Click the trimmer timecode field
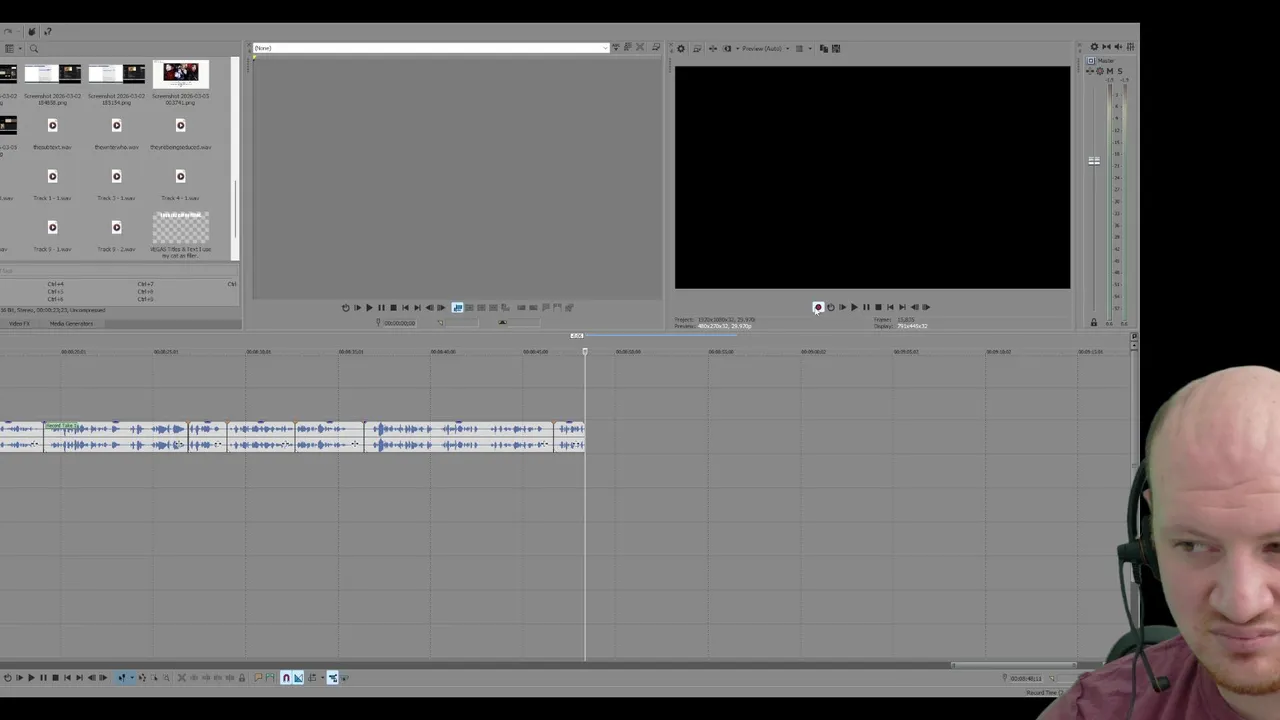 [398, 322]
